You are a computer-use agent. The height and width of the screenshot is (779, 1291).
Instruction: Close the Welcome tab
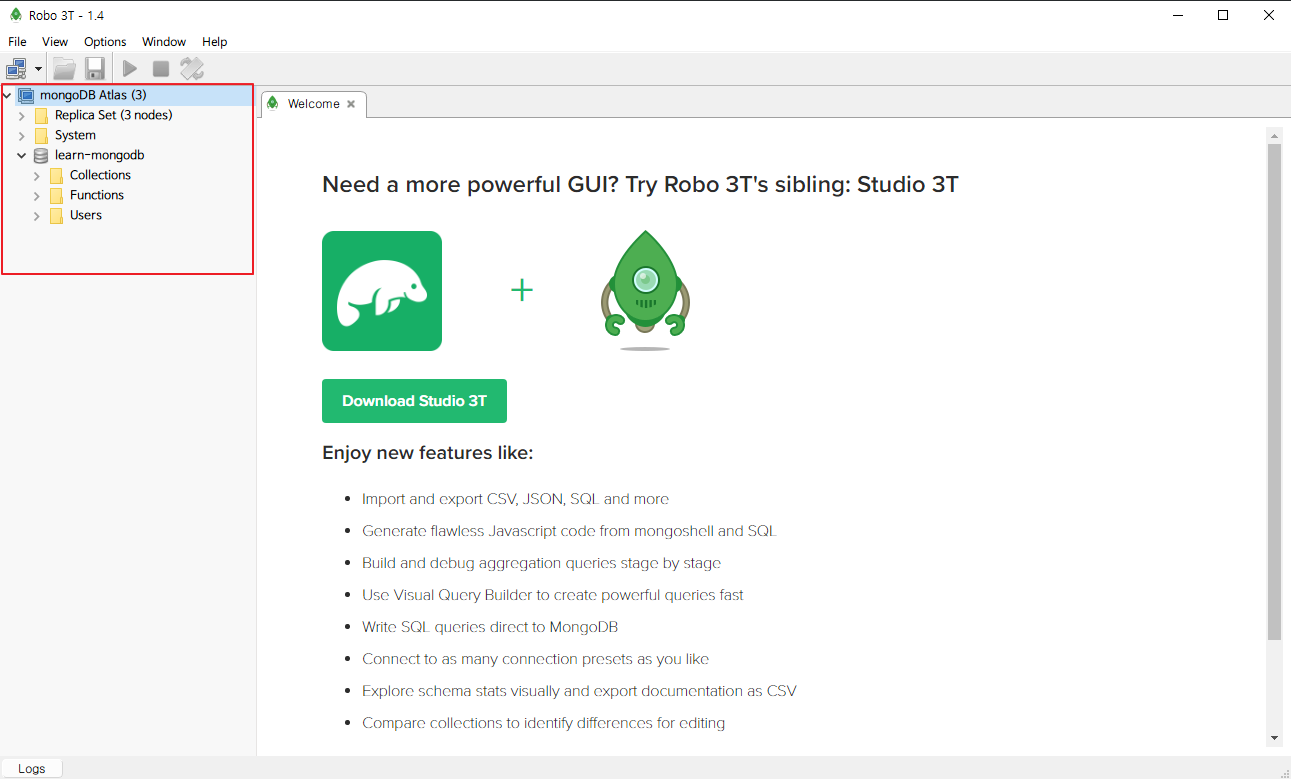pyautogui.click(x=351, y=104)
